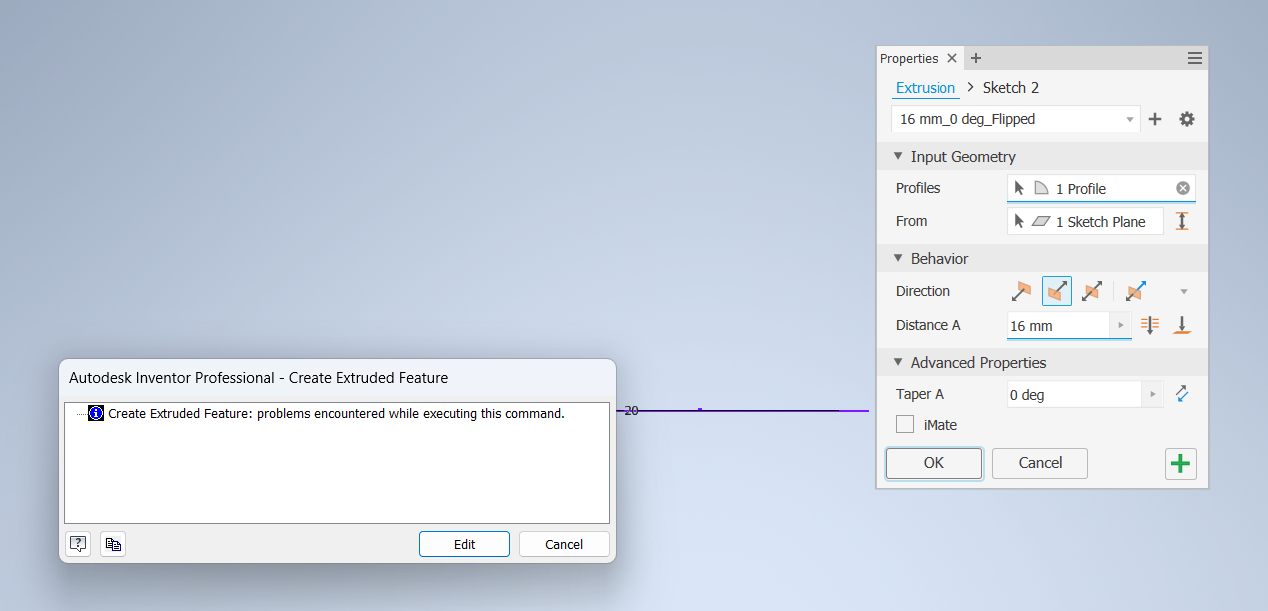
Task: Click Edit in the error dialog
Action: (x=464, y=543)
